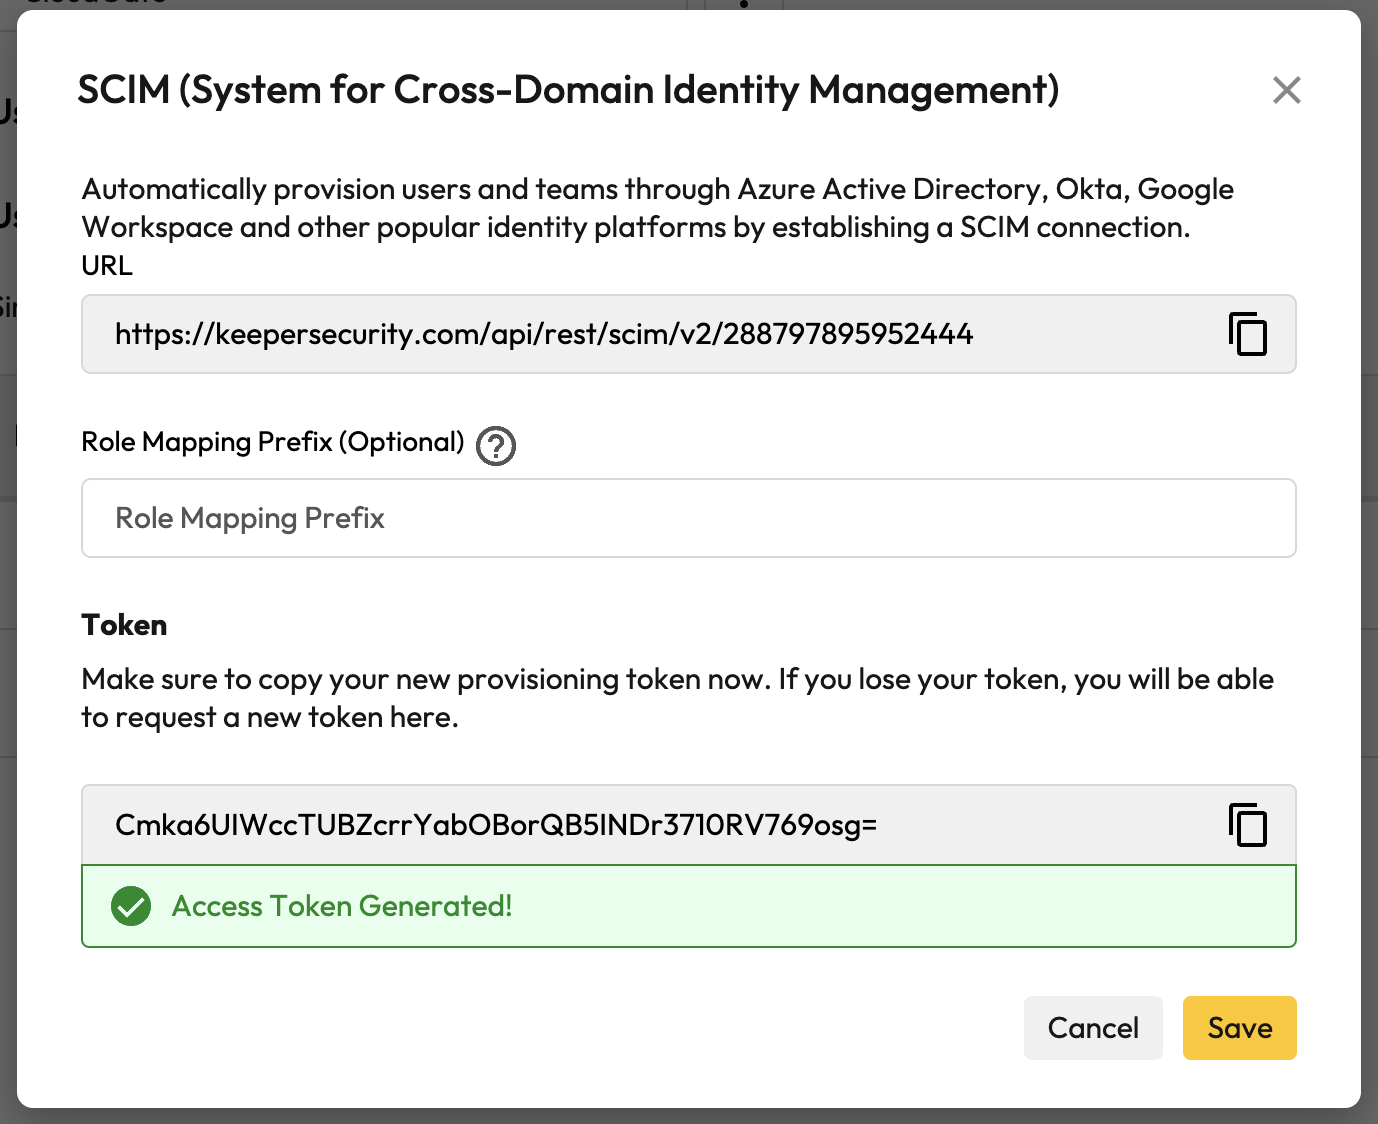This screenshot has width=1378, height=1124.
Task: Click the bold Token section heading
Action: click(124, 625)
